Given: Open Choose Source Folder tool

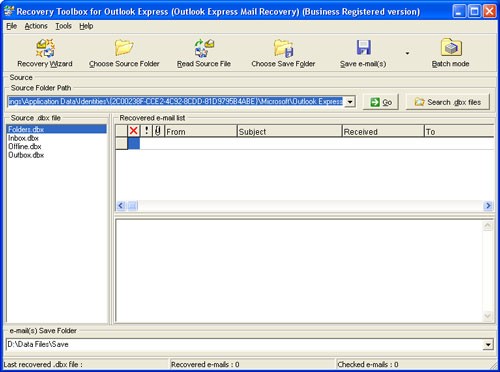Looking at the screenshot, I should tap(124, 53).
